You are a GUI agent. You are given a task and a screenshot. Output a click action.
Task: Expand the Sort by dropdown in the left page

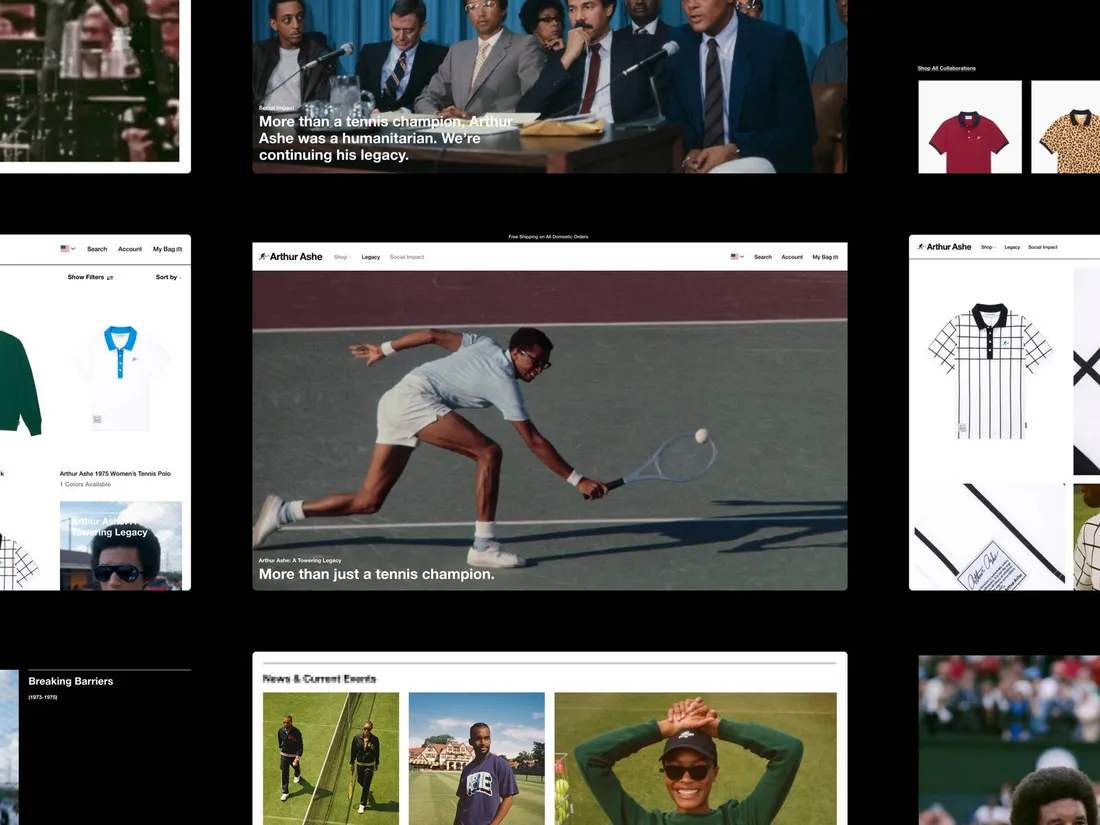(x=168, y=277)
